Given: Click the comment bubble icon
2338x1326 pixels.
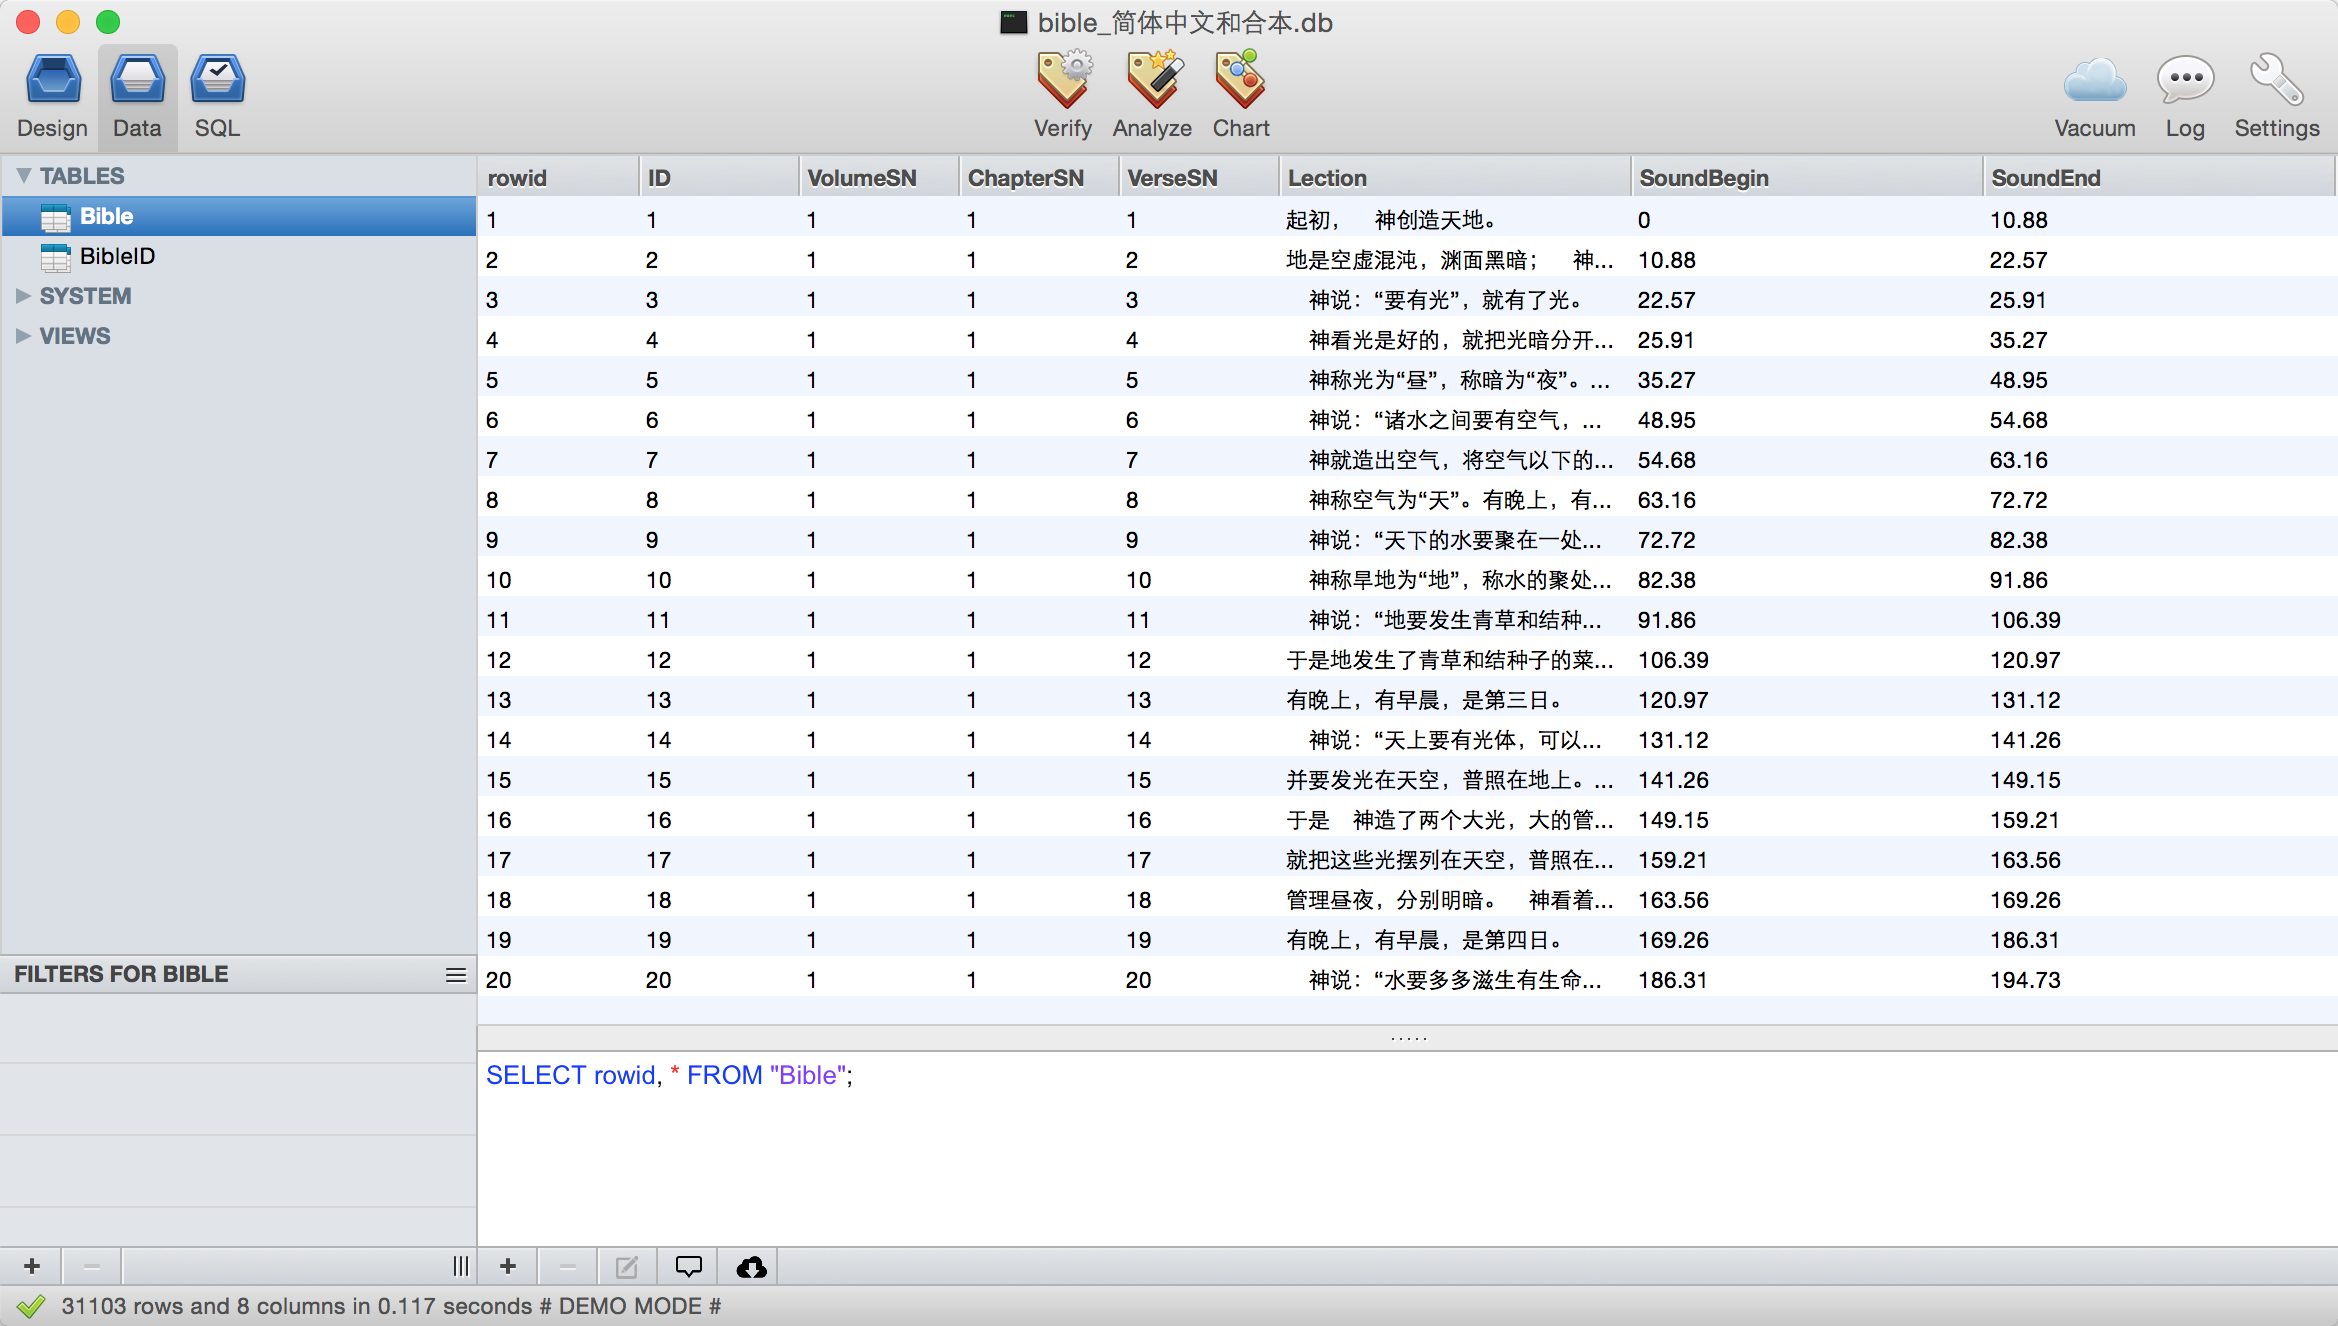Looking at the screenshot, I should point(688,1267).
